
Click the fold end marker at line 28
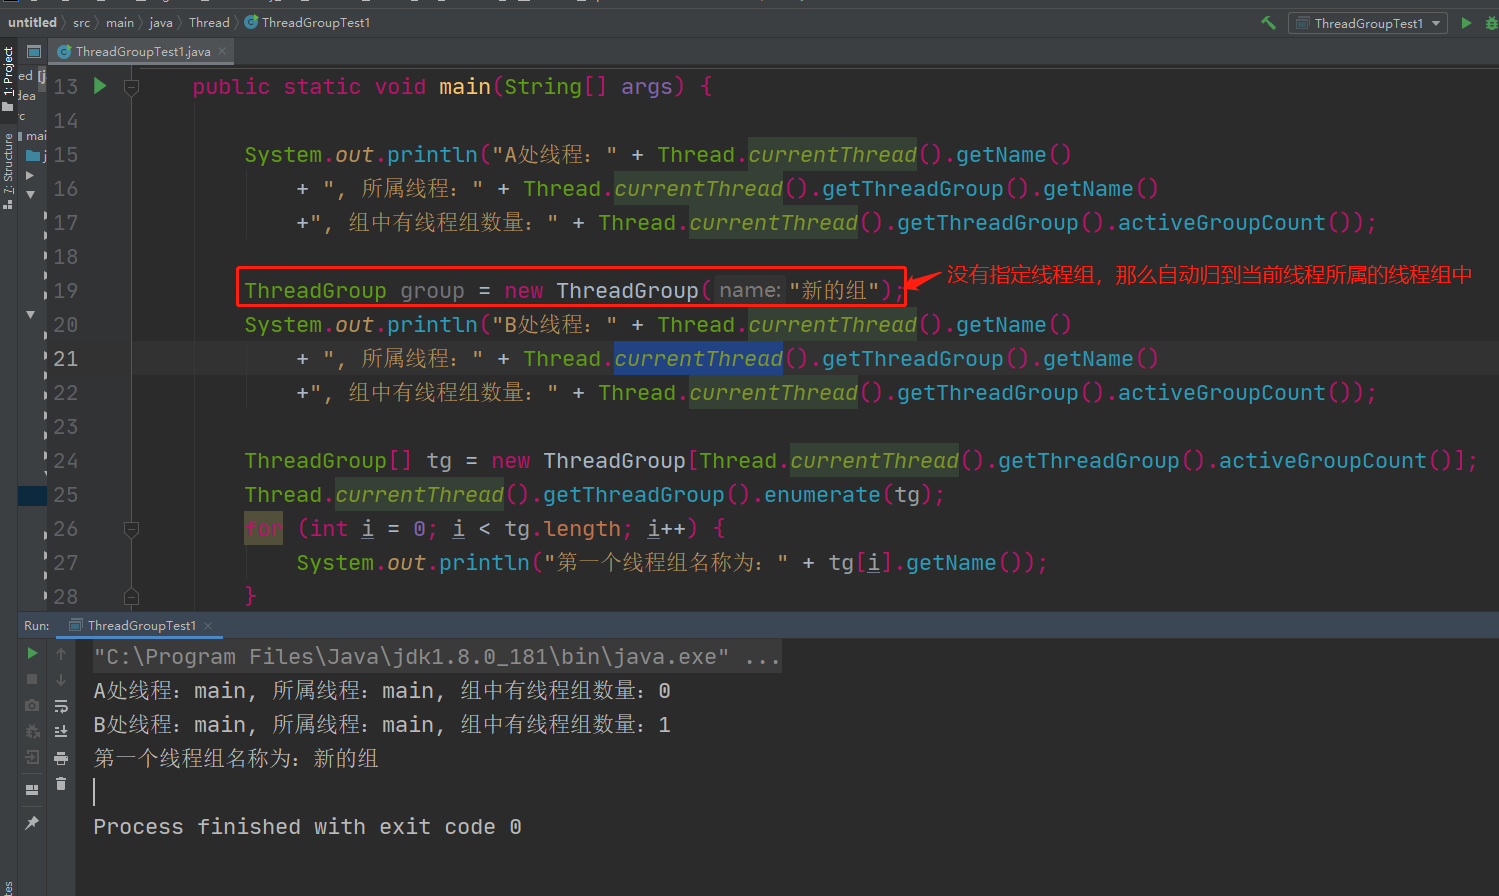pos(131,597)
